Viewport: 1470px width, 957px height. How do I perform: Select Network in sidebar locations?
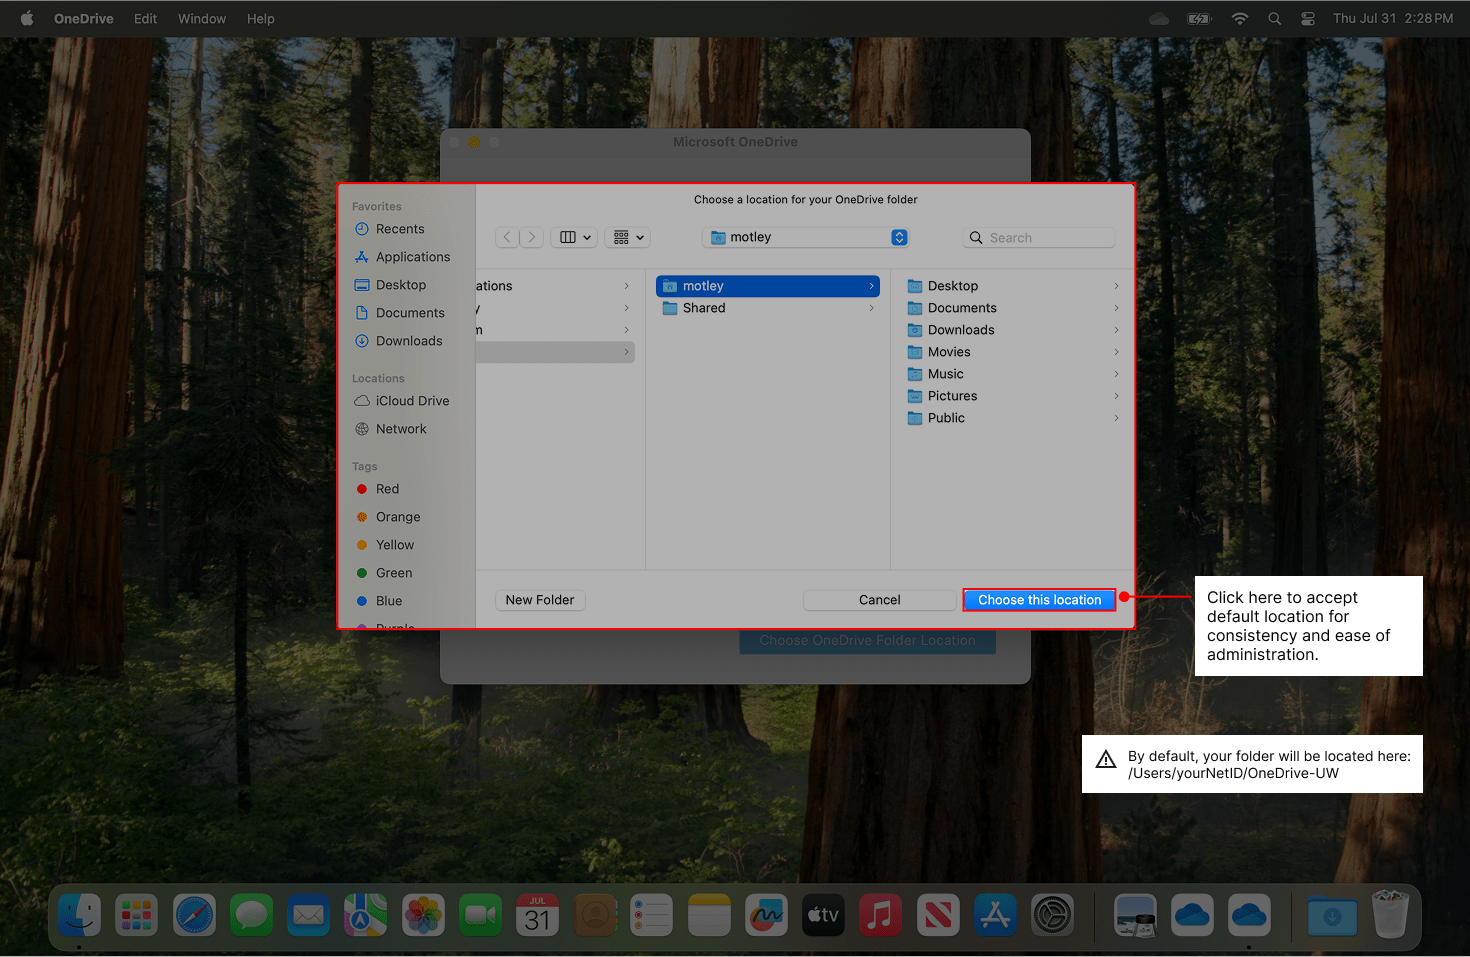point(401,429)
